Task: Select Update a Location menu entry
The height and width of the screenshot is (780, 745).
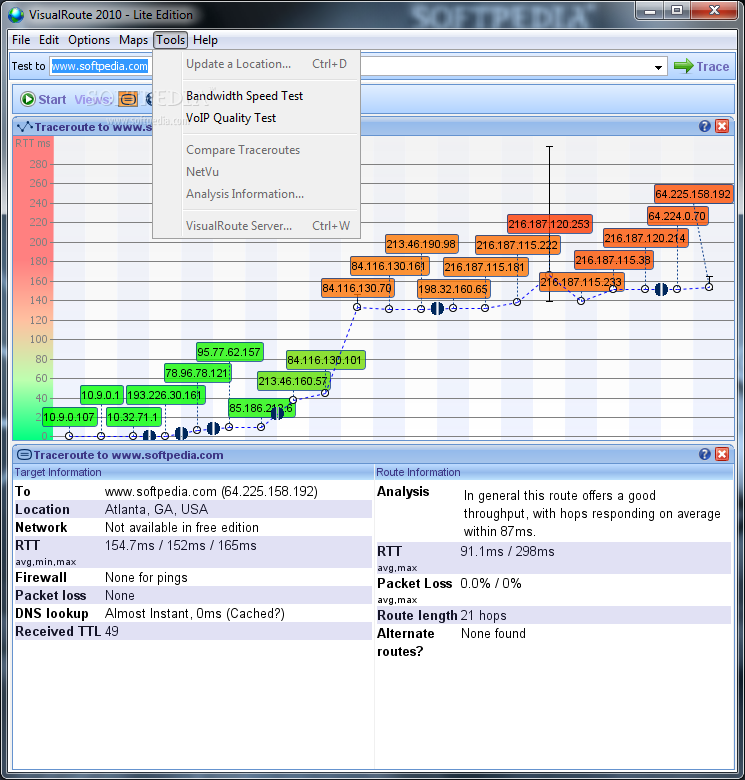Action: (x=238, y=64)
